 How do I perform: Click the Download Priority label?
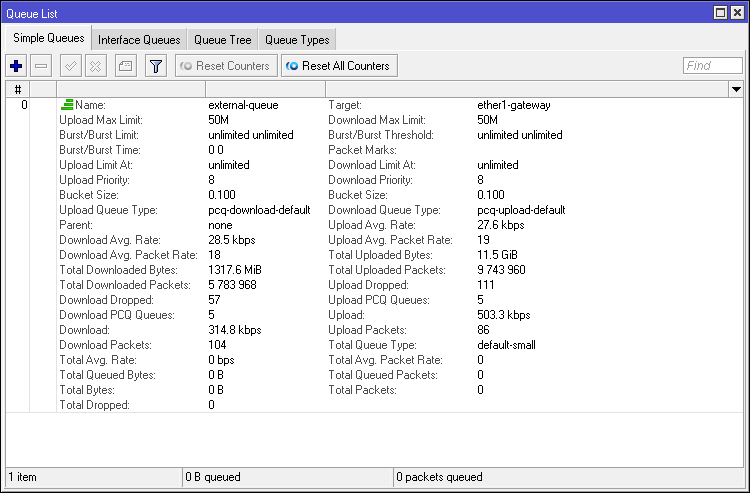[x=371, y=180]
